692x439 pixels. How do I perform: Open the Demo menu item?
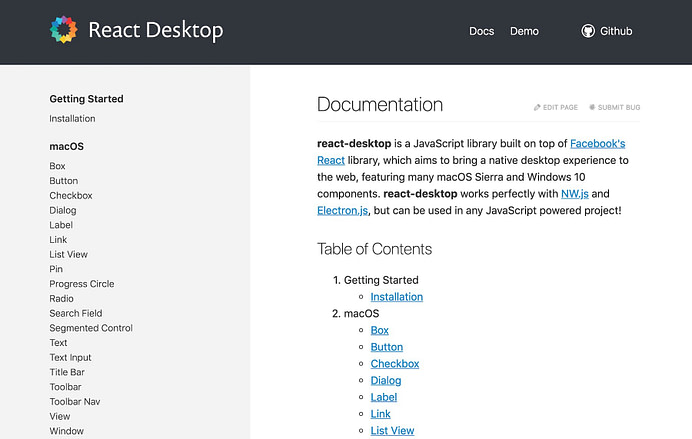524,31
